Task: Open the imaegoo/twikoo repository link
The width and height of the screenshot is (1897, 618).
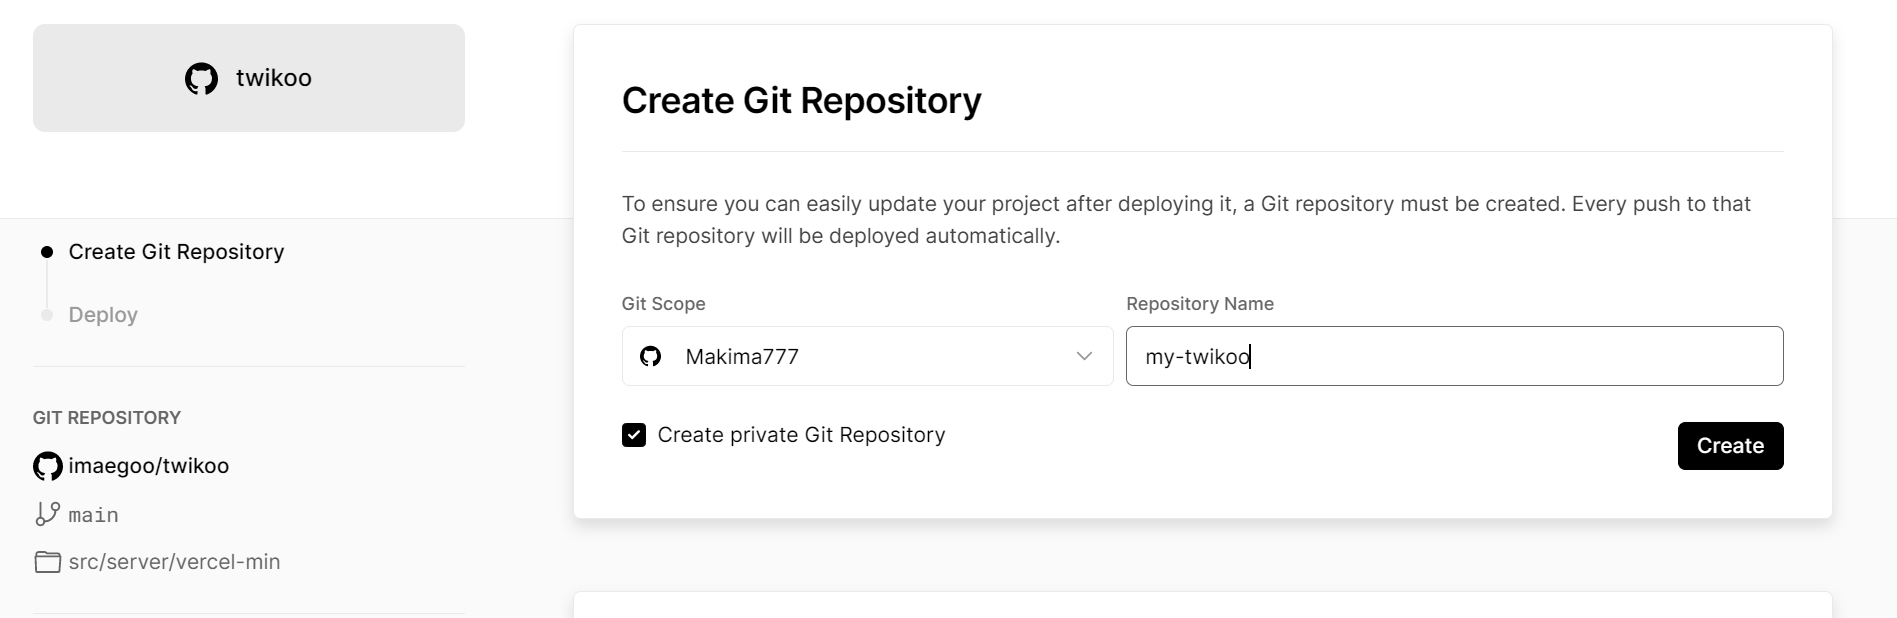Action: (x=149, y=466)
